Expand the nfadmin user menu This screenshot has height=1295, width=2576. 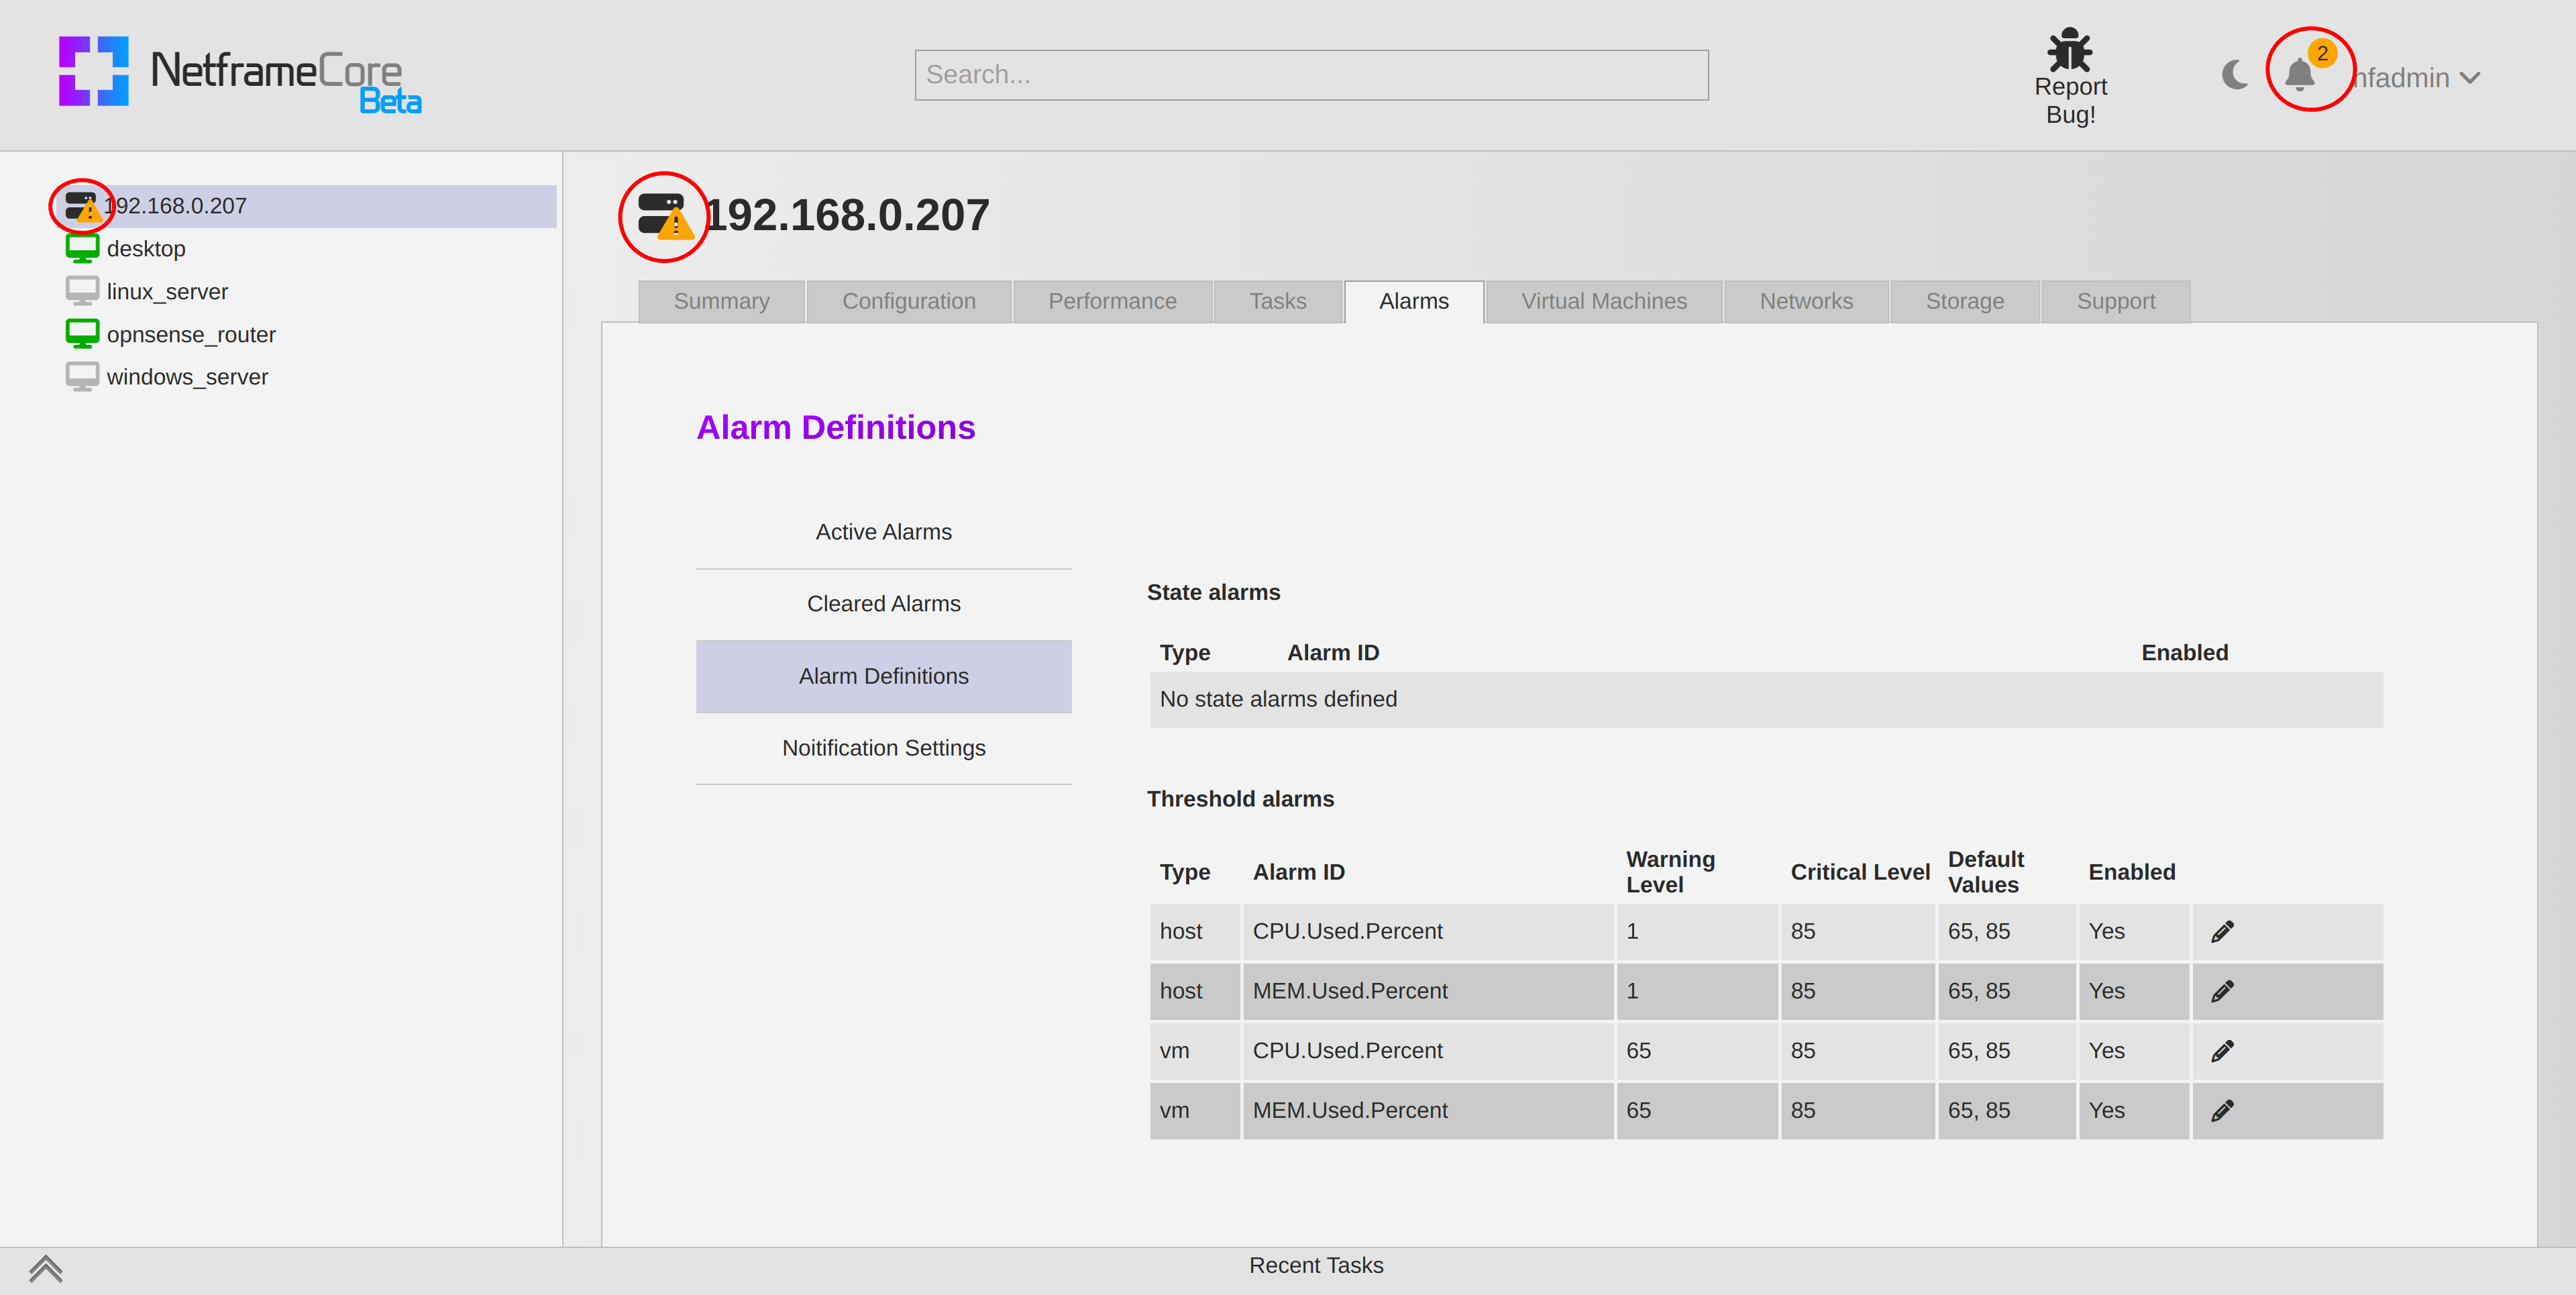[x=2416, y=77]
